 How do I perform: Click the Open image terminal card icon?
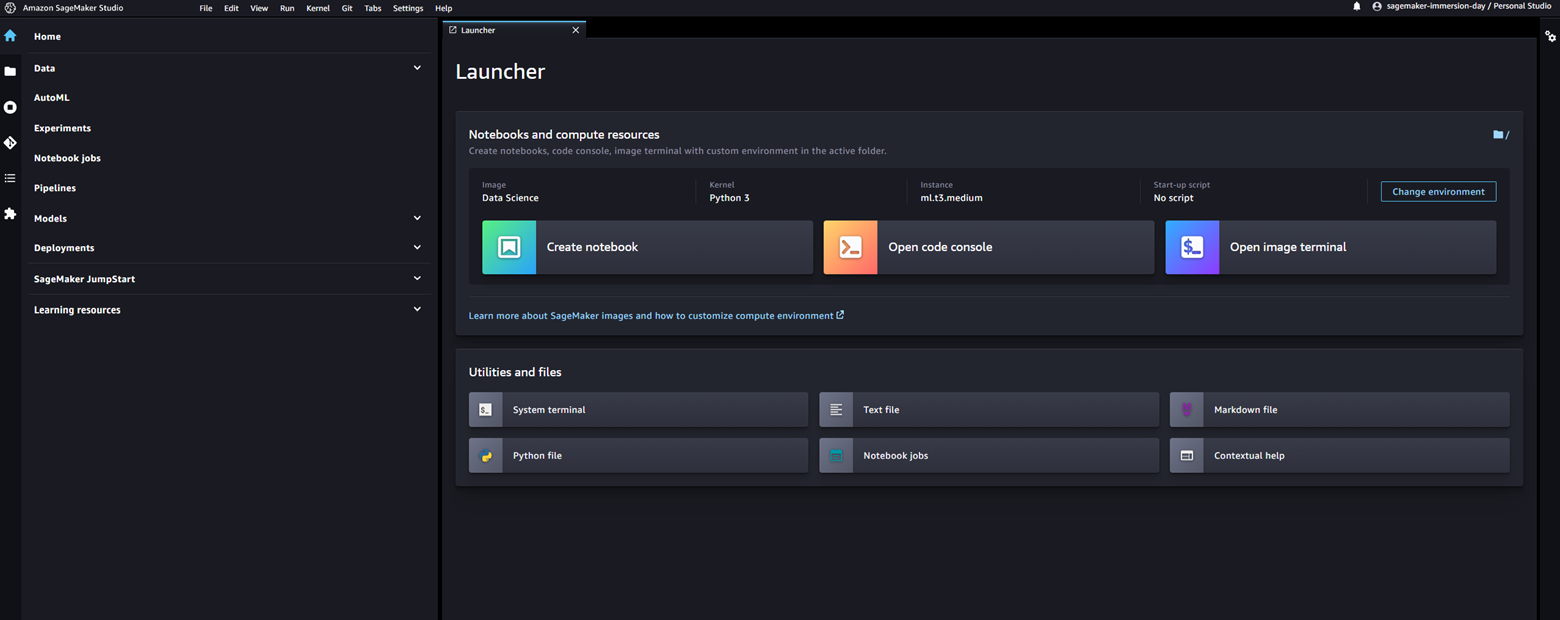tap(1192, 247)
